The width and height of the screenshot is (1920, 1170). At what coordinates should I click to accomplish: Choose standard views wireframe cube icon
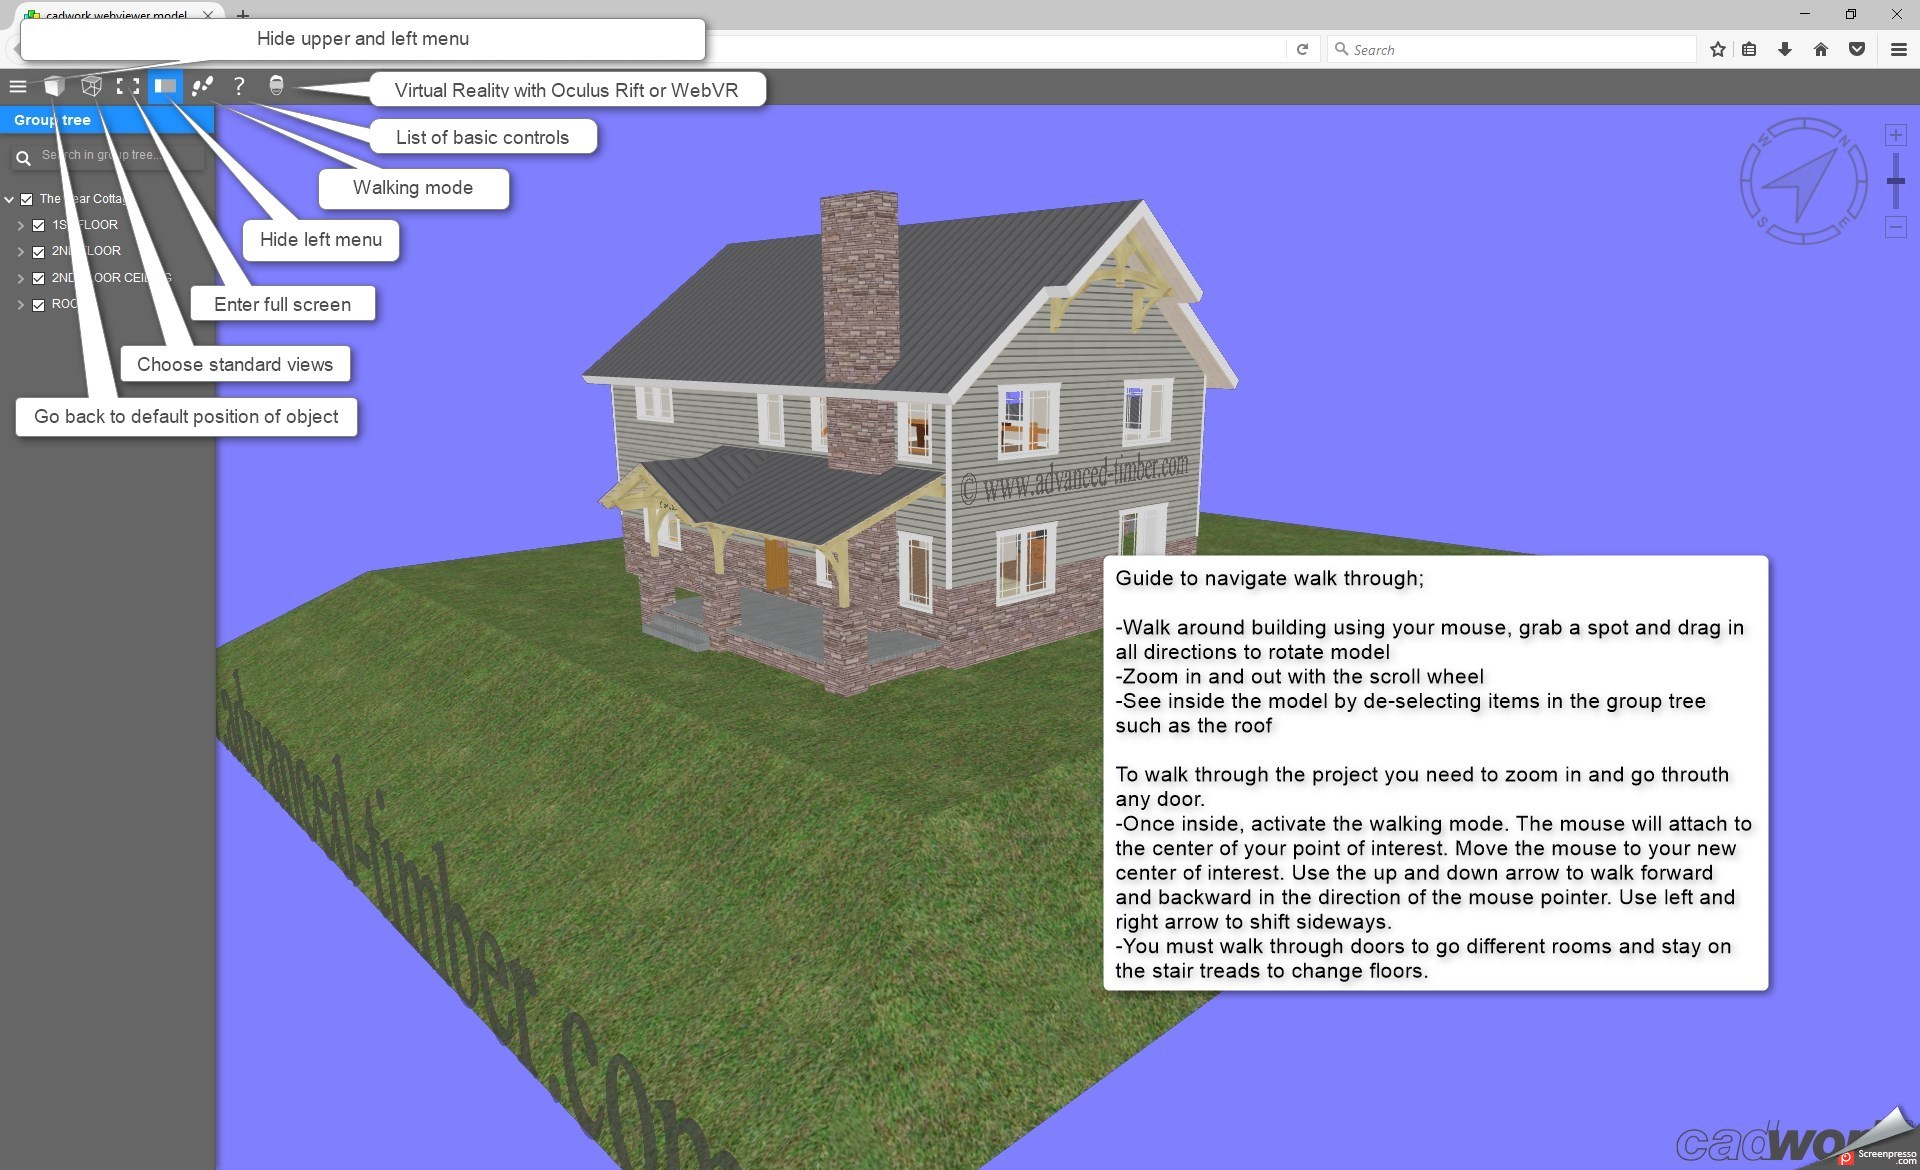point(91,86)
